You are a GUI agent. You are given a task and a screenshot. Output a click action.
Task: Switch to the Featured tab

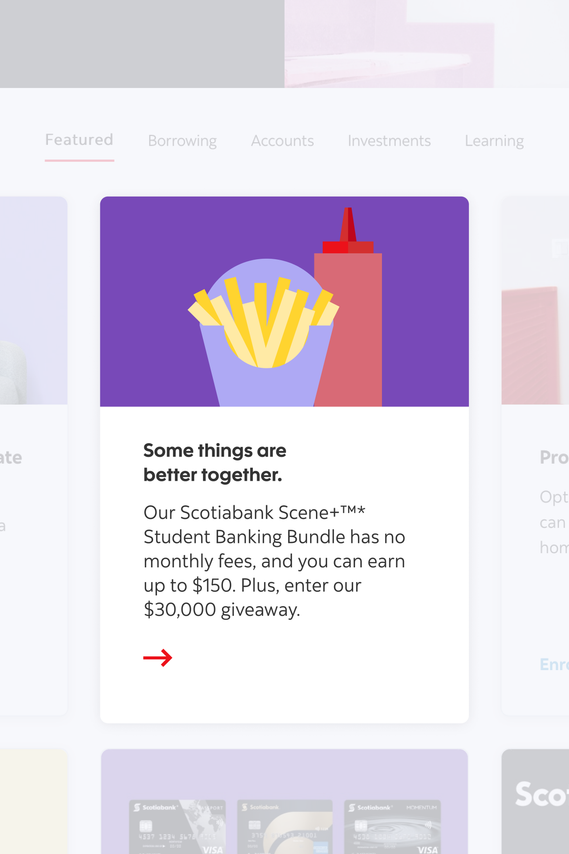point(79,140)
